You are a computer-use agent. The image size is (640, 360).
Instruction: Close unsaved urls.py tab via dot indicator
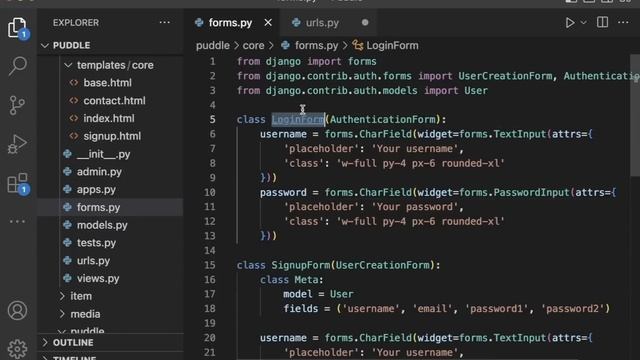(x=365, y=23)
